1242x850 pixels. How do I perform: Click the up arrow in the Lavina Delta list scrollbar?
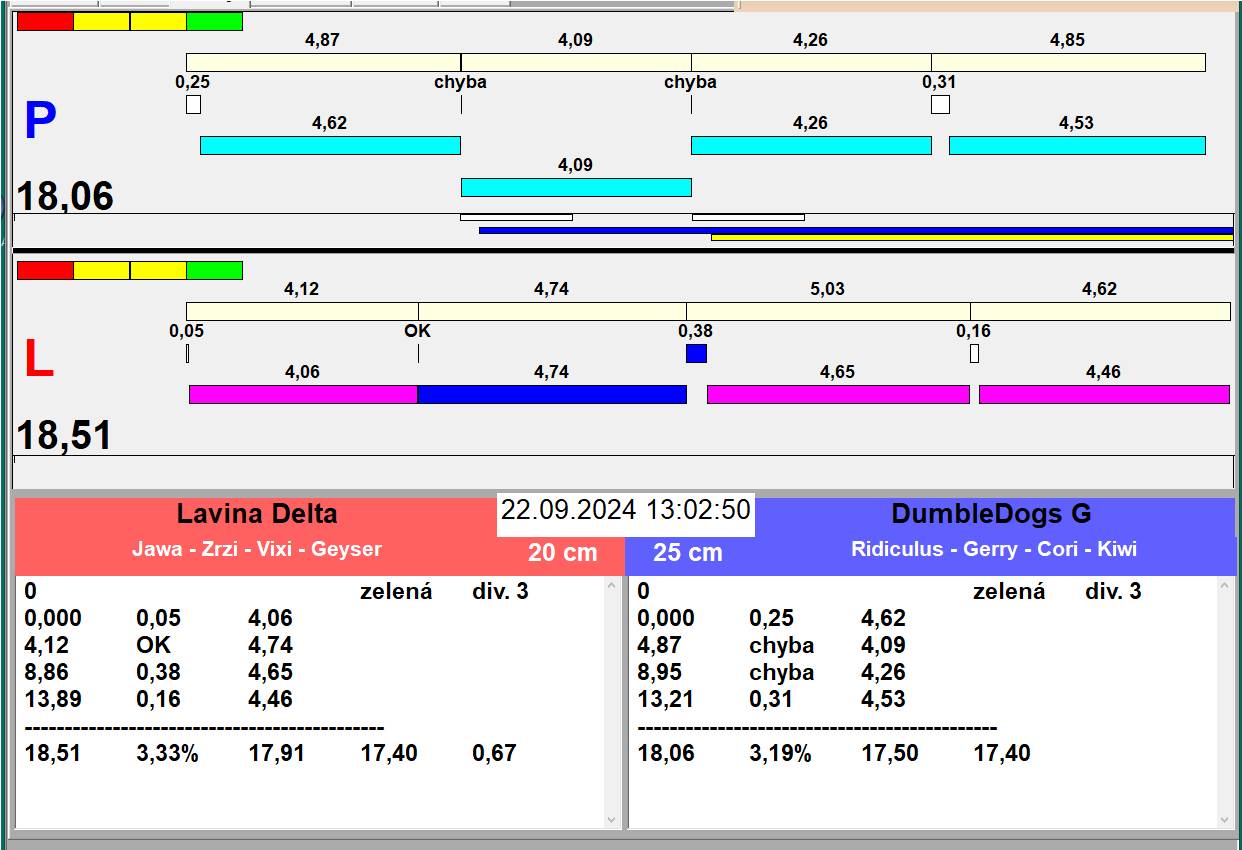click(x=612, y=586)
